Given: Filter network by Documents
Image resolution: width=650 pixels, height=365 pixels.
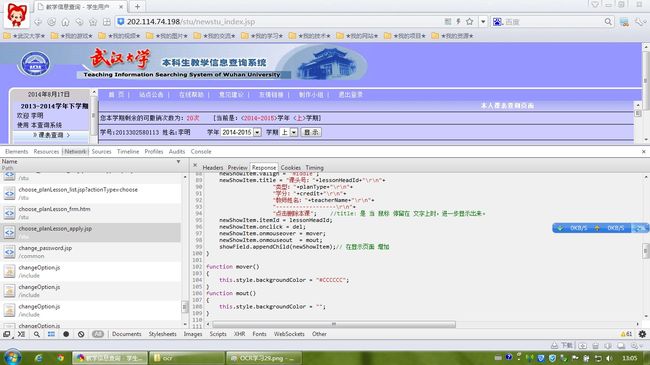Looking at the screenshot, I should [x=127, y=334].
